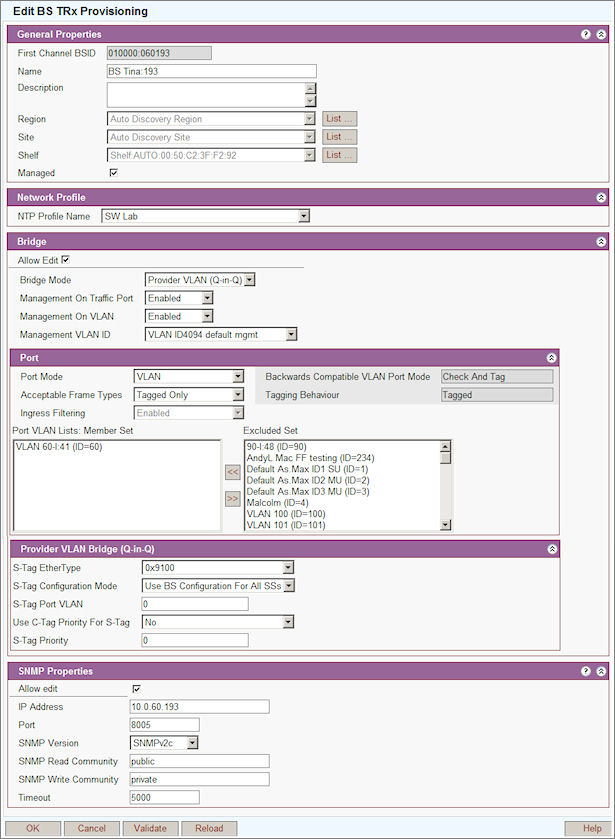This screenshot has width=615, height=839.
Task: Click the Validate button
Action: tap(150, 828)
